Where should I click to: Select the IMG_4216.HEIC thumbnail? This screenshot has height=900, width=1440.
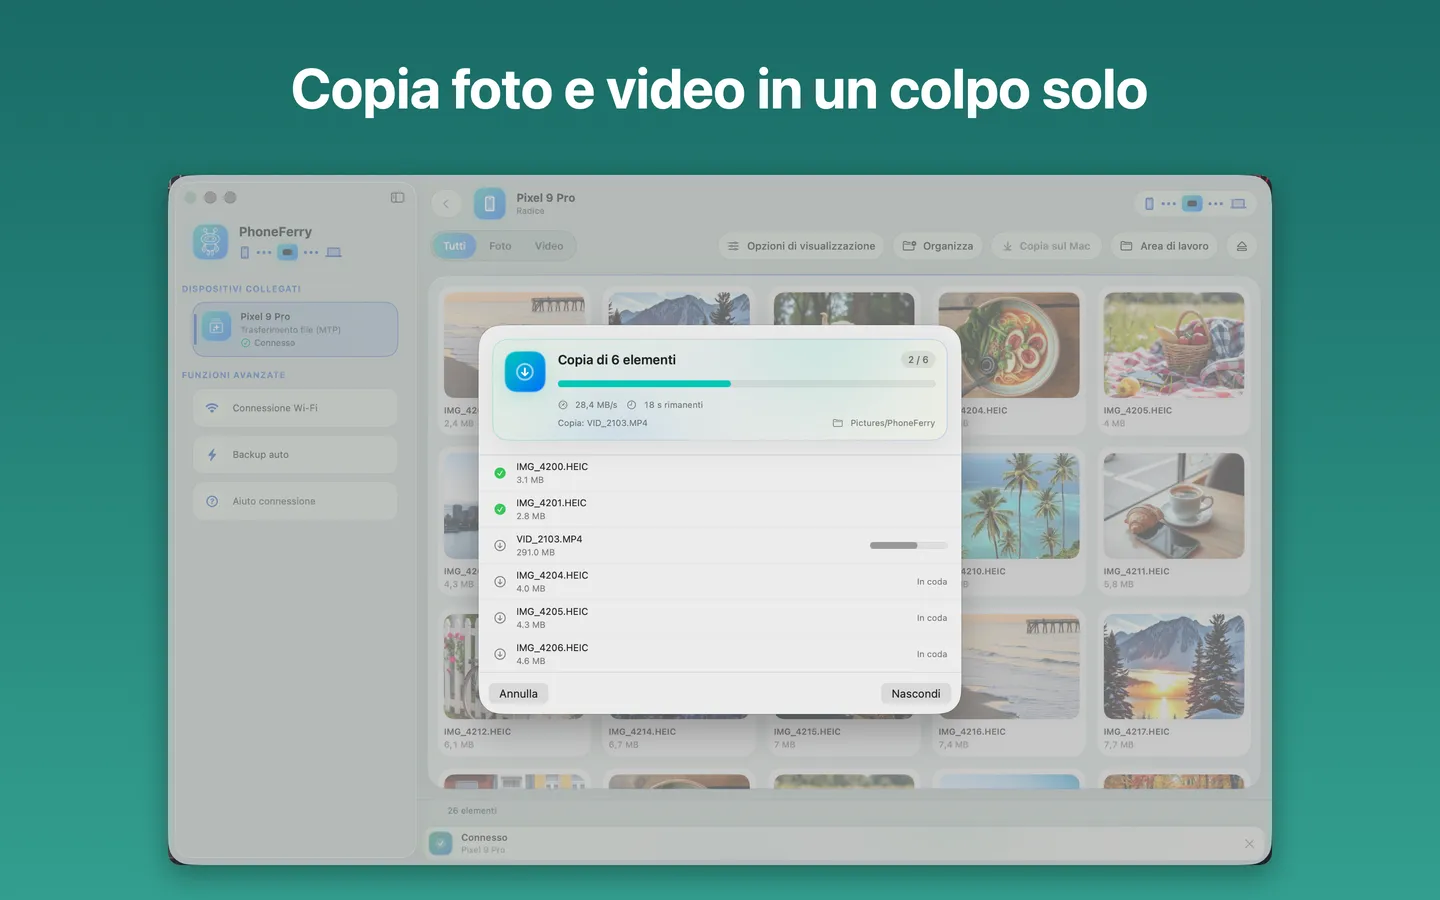click(1009, 666)
